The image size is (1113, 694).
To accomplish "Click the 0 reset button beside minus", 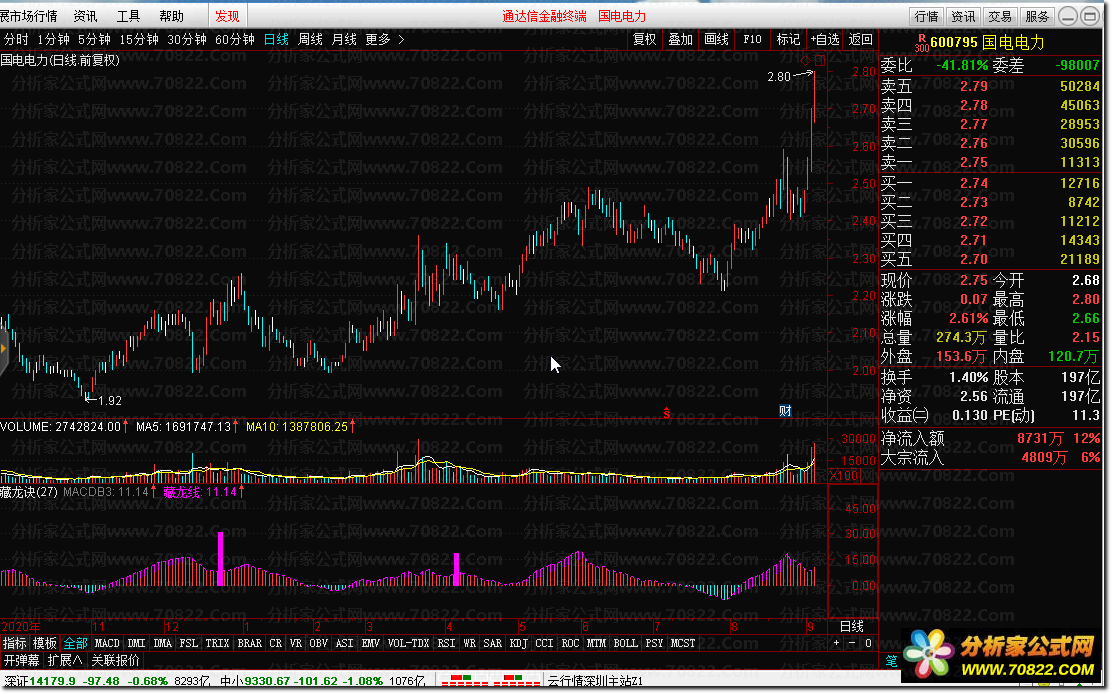I will (867, 644).
